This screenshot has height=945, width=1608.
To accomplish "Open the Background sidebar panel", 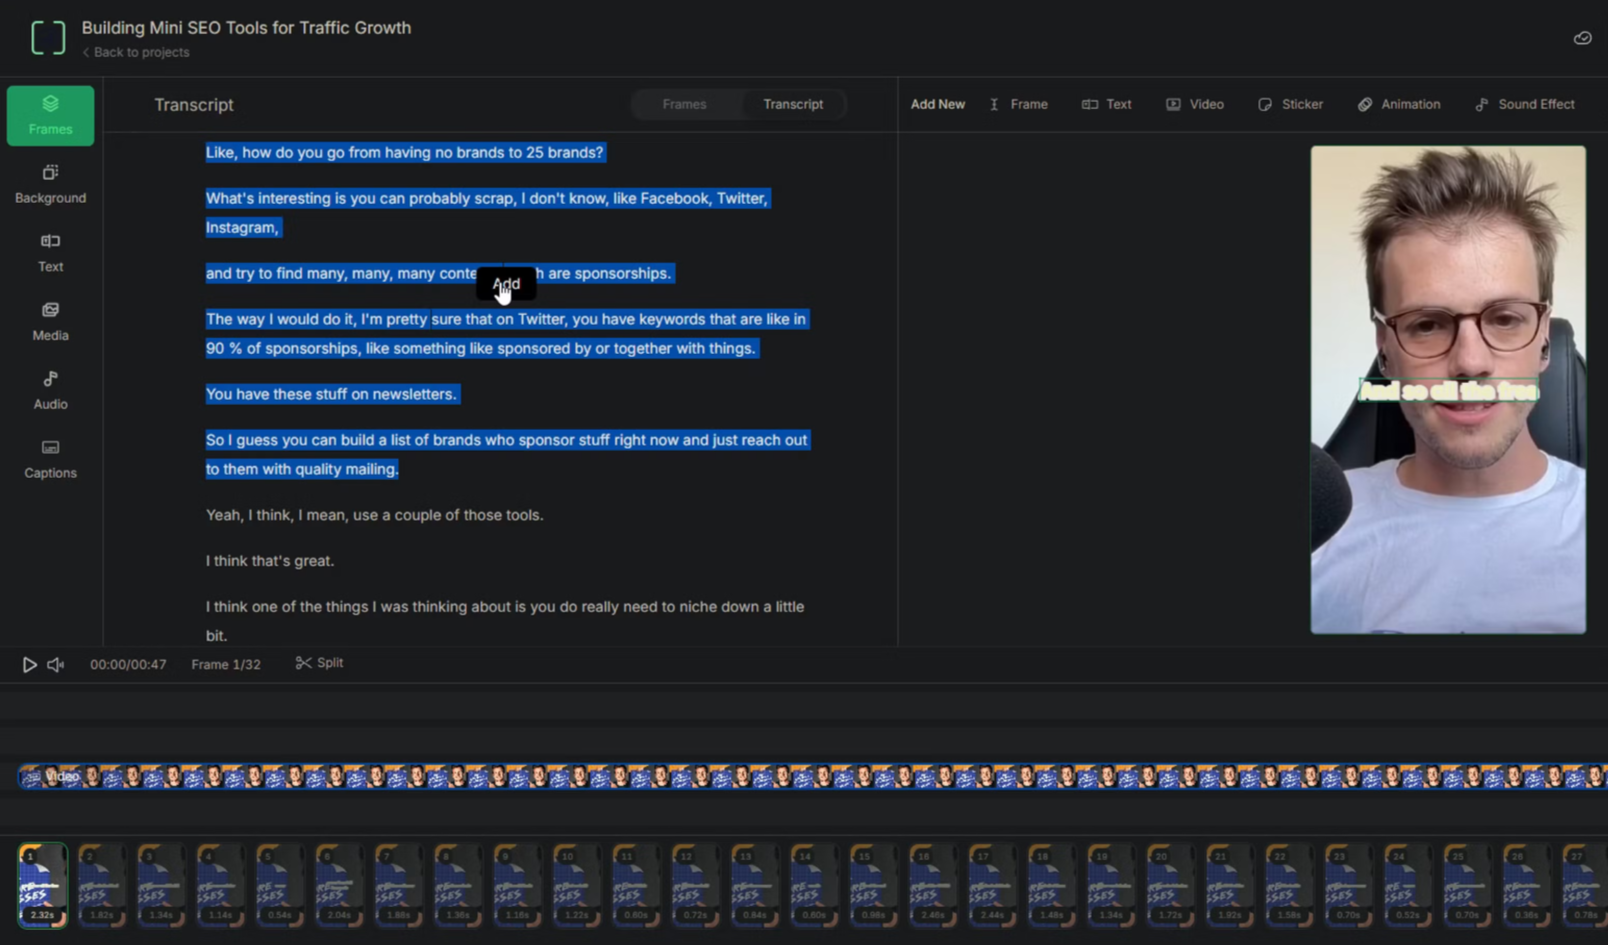I will coord(50,184).
